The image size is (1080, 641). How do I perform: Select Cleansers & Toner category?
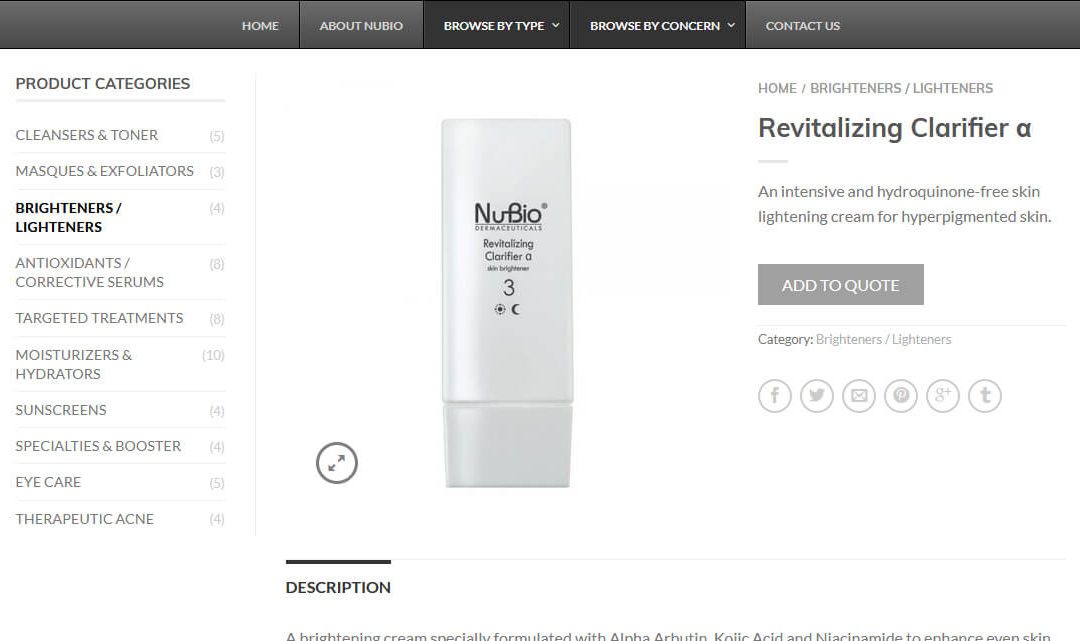(87, 135)
